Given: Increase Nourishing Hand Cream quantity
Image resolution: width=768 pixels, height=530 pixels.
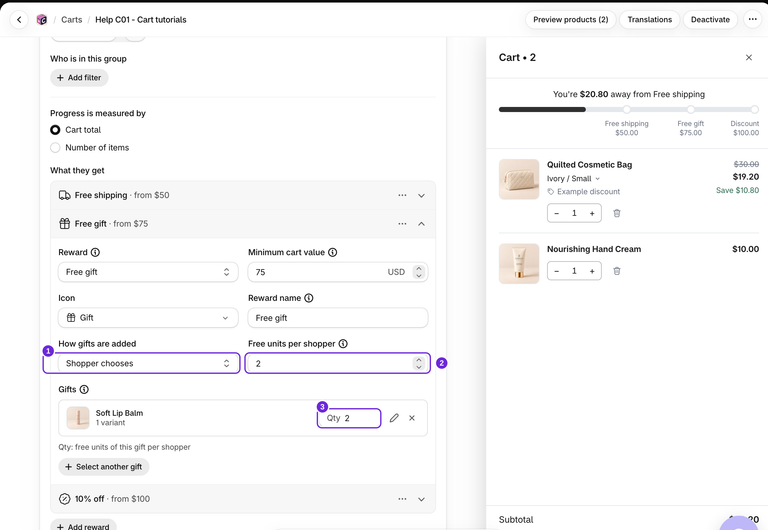Looking at the screenshot, I should (592, 271).
